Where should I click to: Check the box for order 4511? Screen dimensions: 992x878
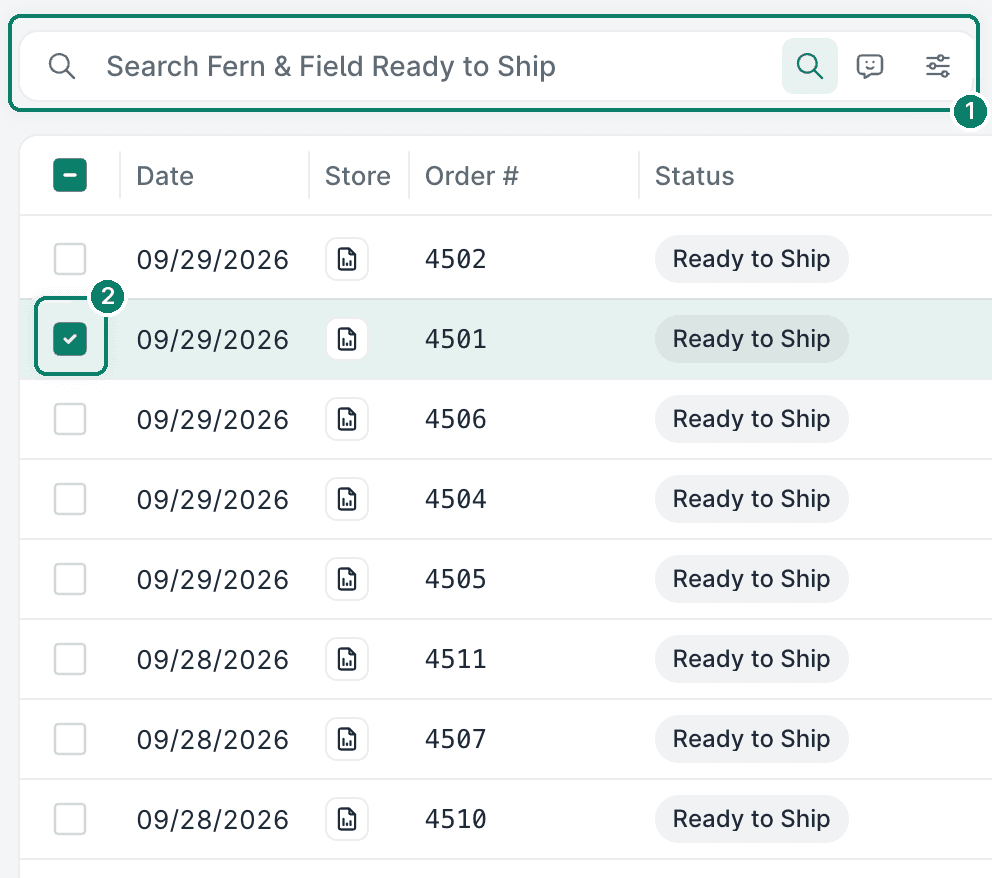[x=70, y=659]
